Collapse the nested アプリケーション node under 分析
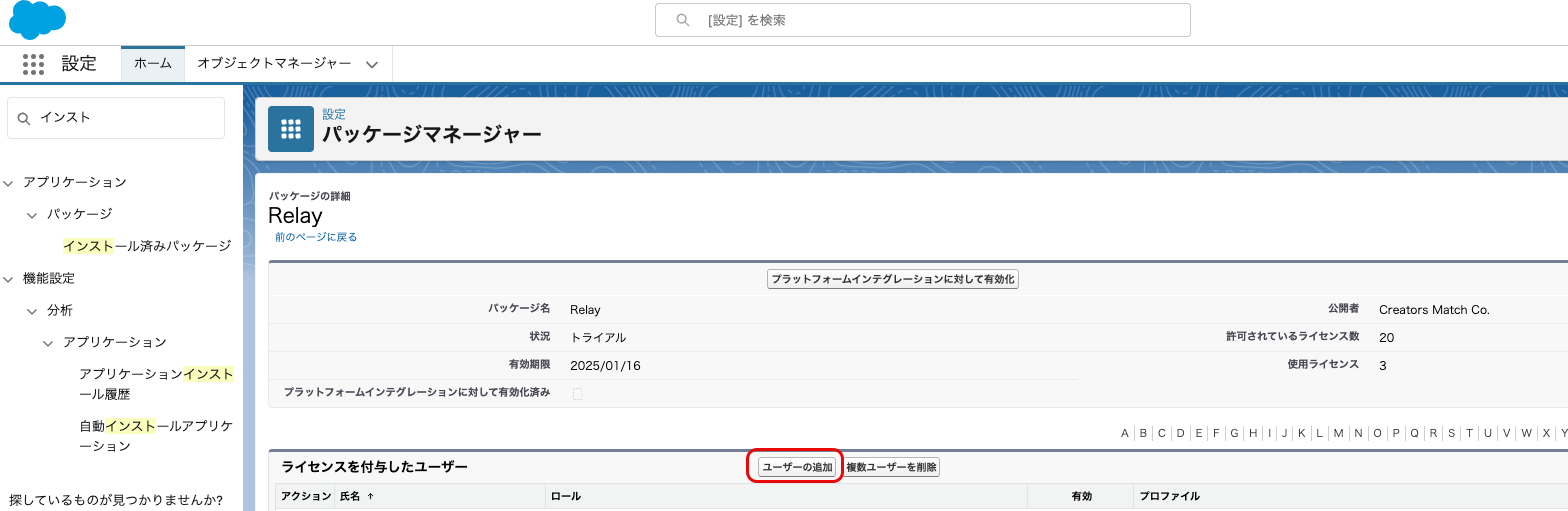 coord(48,343)
